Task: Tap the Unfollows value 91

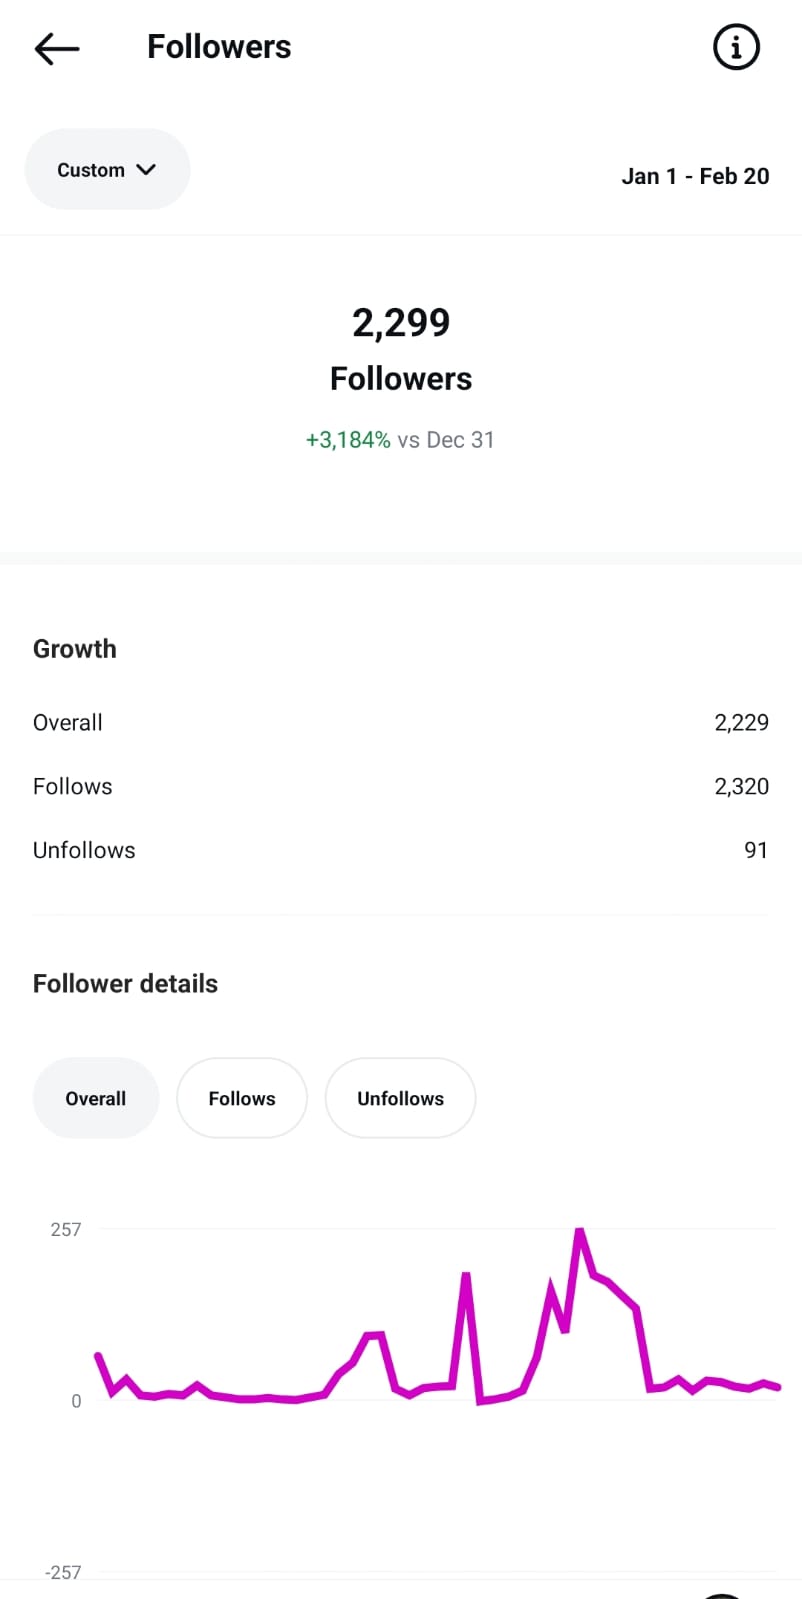Action: [756, 850]
